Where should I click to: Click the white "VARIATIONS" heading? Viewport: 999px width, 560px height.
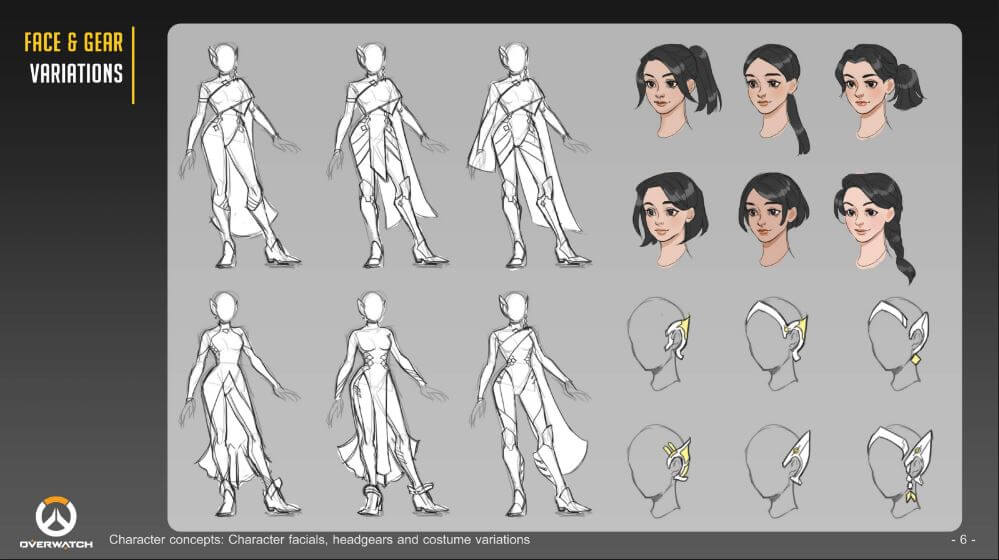tap(76, 74)
